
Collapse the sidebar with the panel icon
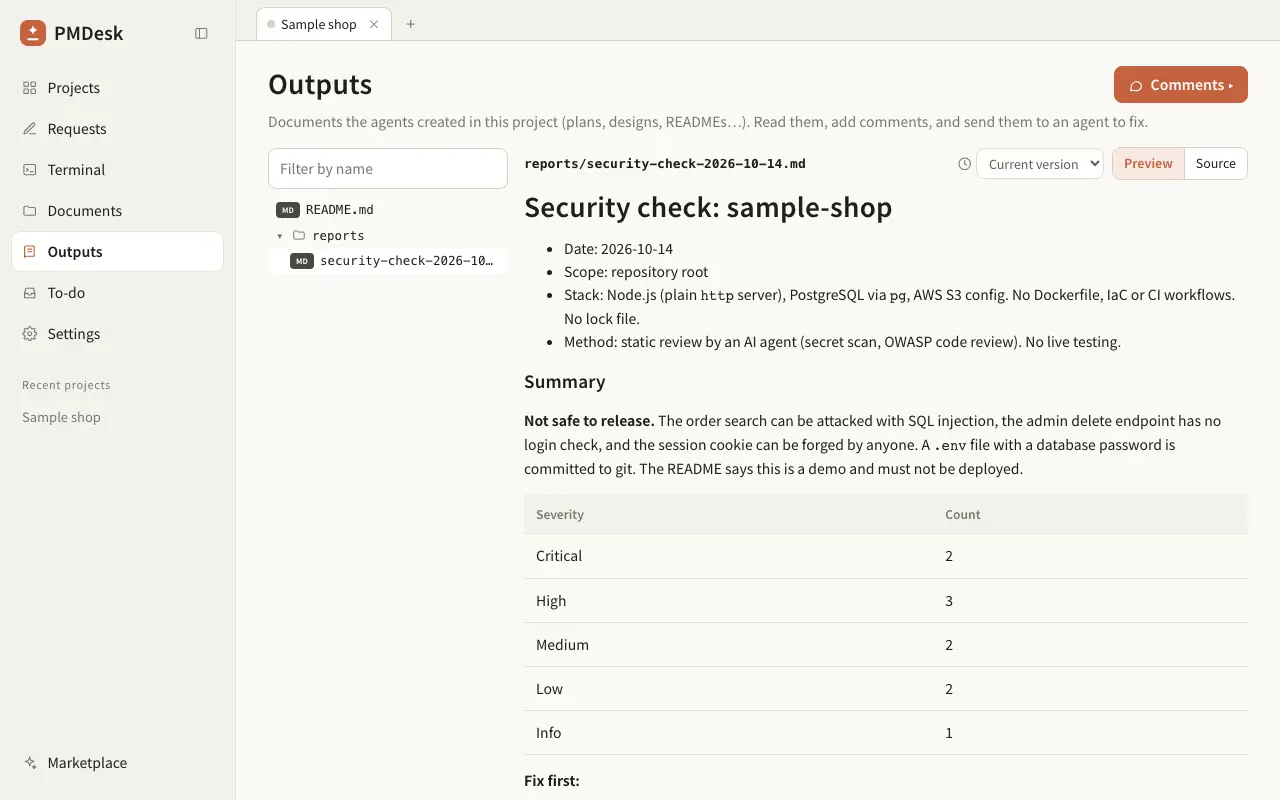201,33
